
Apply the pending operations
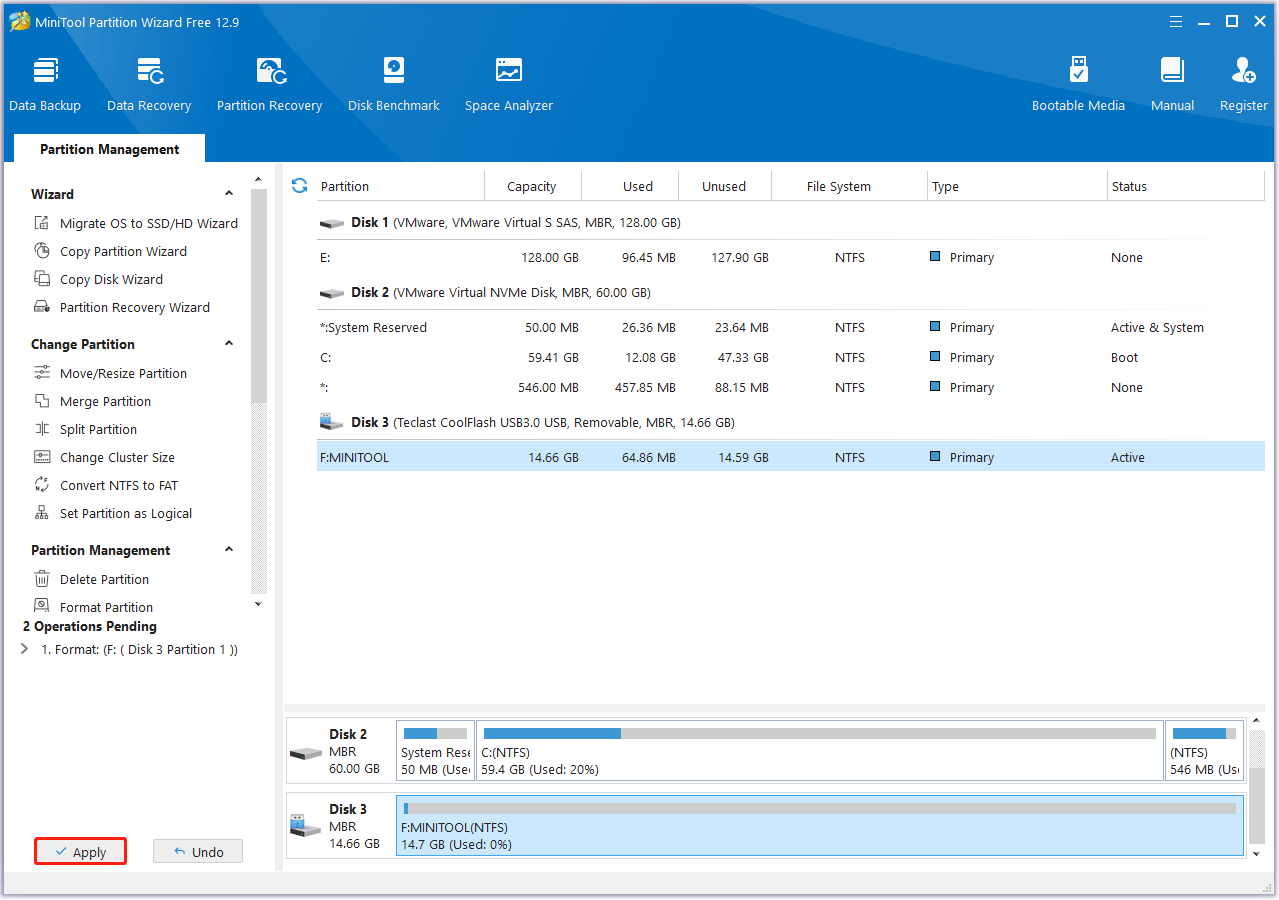[x=80, y=851]
